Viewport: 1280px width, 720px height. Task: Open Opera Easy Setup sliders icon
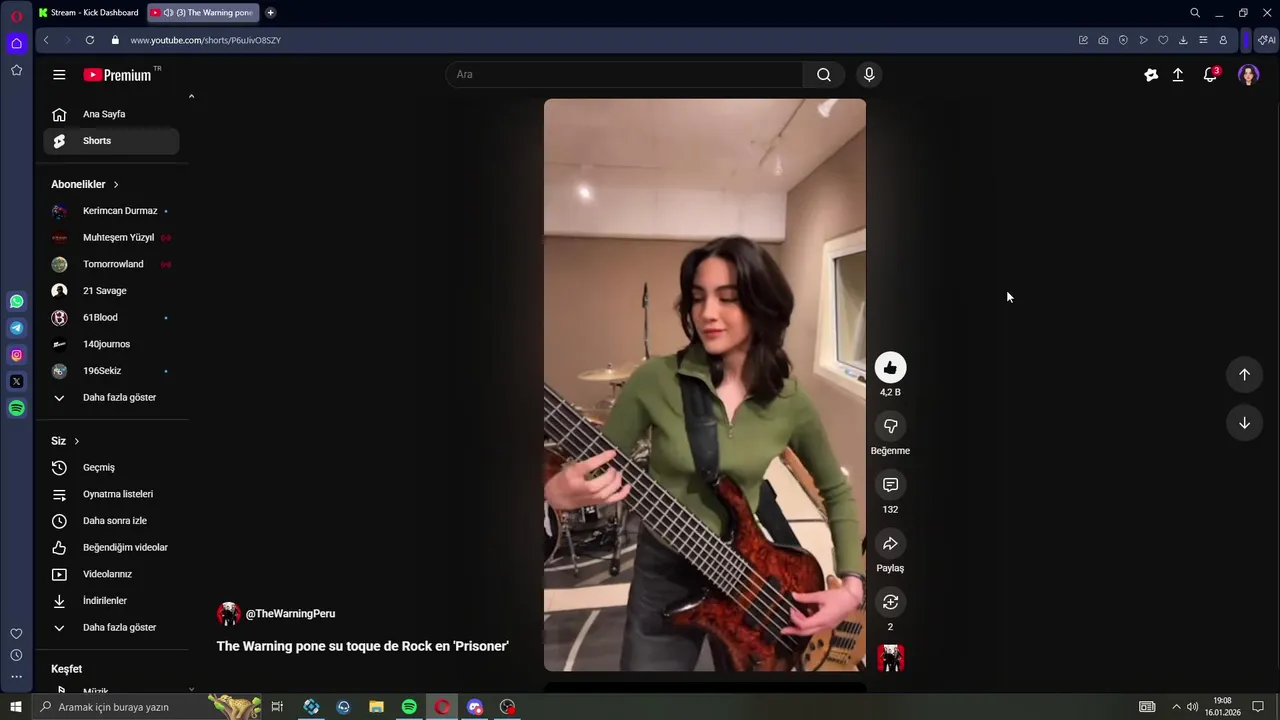pos(1203,40)
